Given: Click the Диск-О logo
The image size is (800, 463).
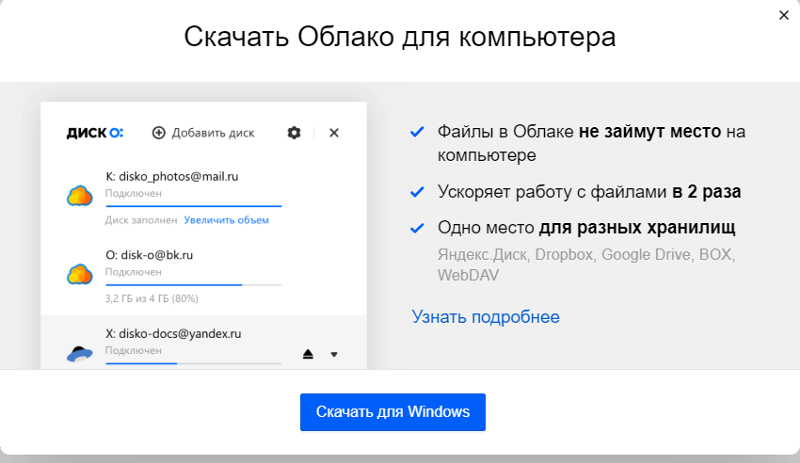Looking at the screenshot, I should [x=95, y=133].
